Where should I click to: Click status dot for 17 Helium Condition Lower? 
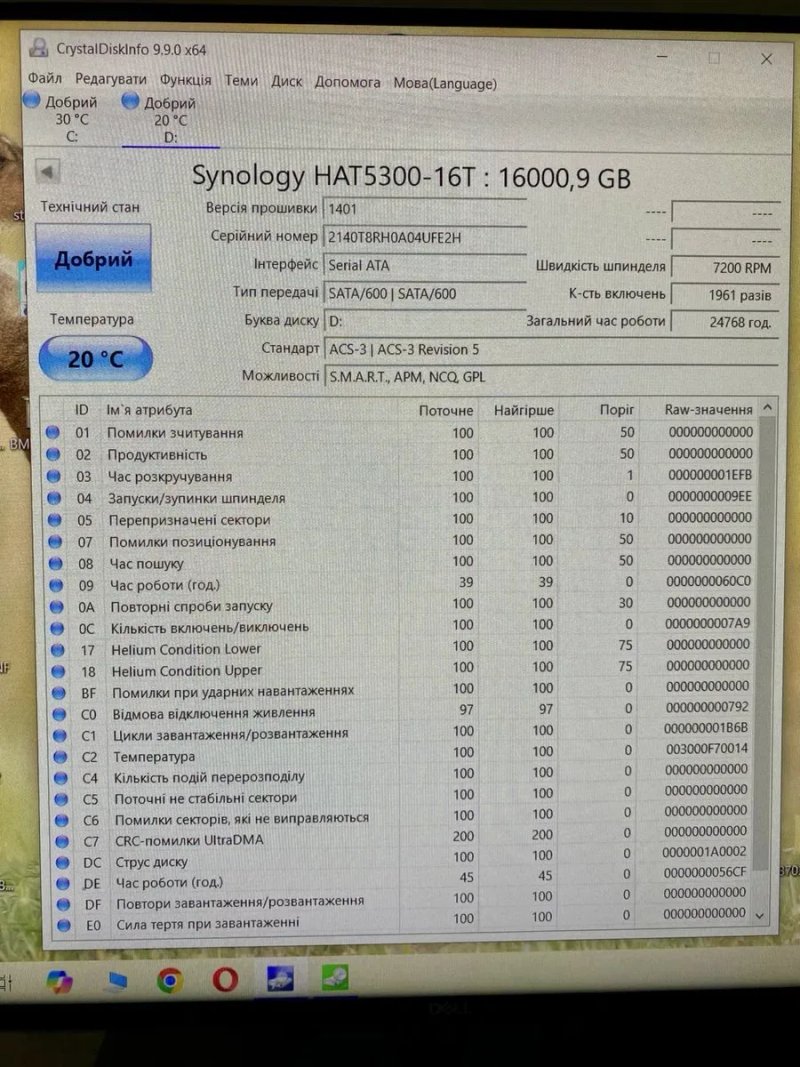[58, 650]
